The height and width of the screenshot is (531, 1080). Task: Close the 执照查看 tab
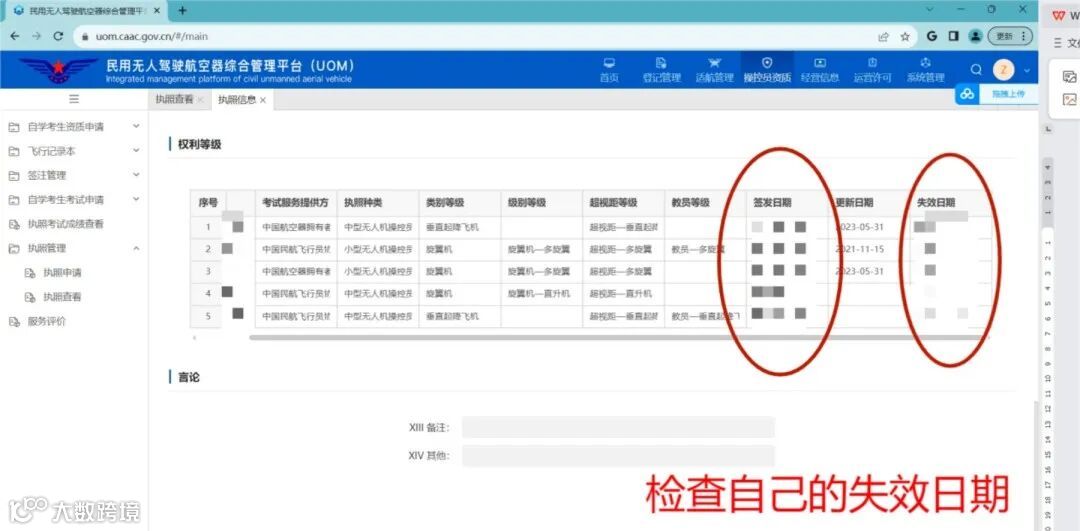200,100
